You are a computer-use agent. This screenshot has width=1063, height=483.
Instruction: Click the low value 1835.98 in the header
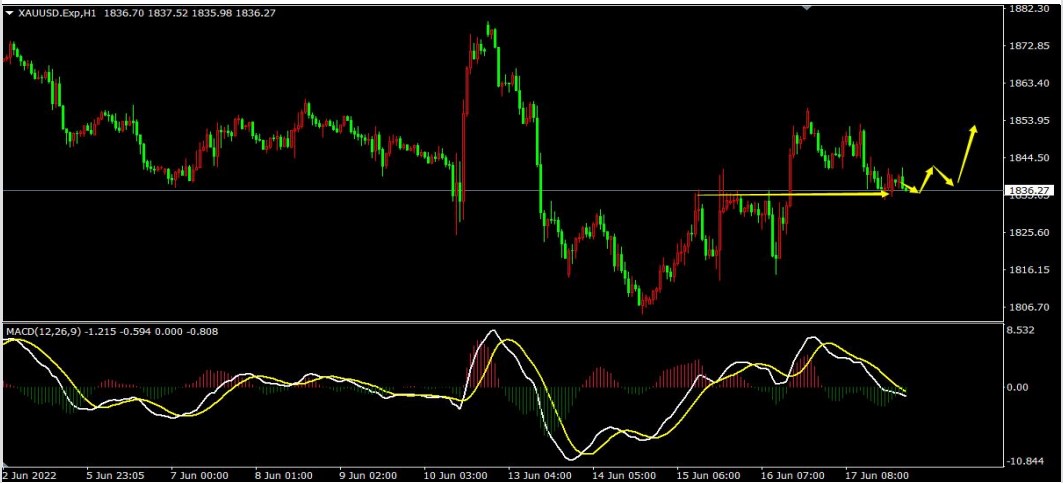click(x=212, y=12)
